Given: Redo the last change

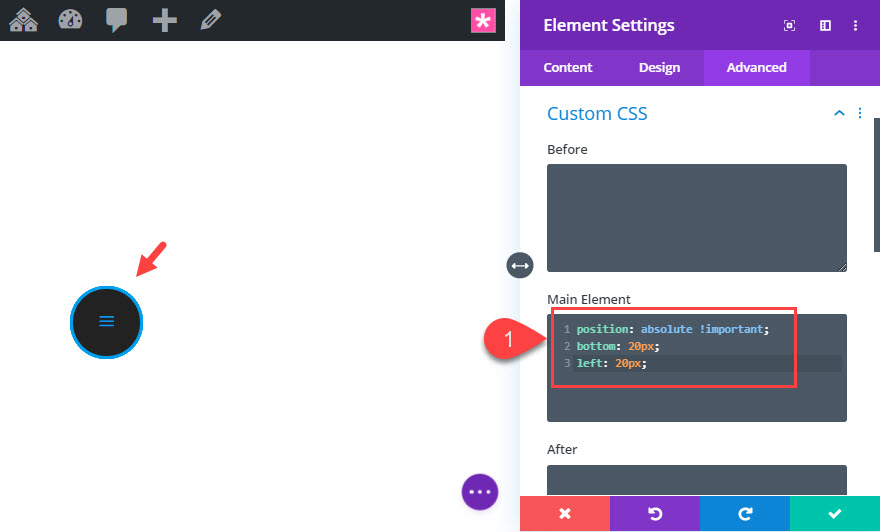Looking at the screenshot, I should (x=745, y=513).
